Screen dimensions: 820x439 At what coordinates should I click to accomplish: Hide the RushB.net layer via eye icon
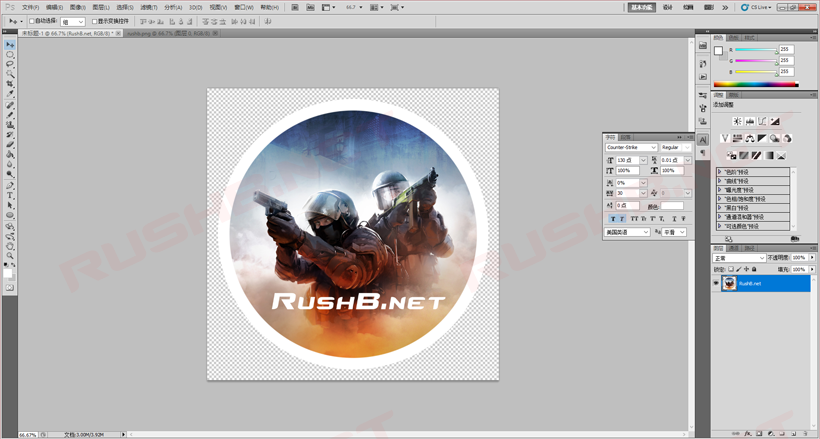pyautogui.click(x=716, y=283)
